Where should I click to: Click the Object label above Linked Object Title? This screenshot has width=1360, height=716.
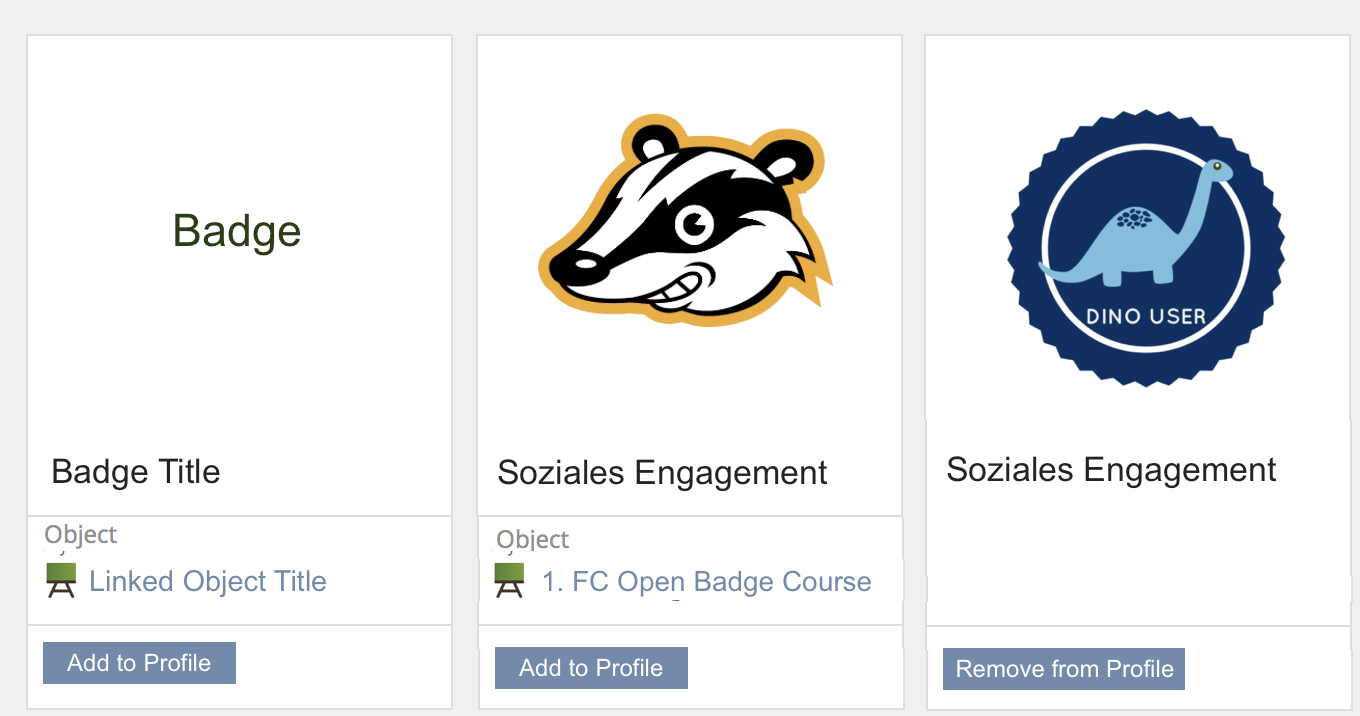point(81,535)
